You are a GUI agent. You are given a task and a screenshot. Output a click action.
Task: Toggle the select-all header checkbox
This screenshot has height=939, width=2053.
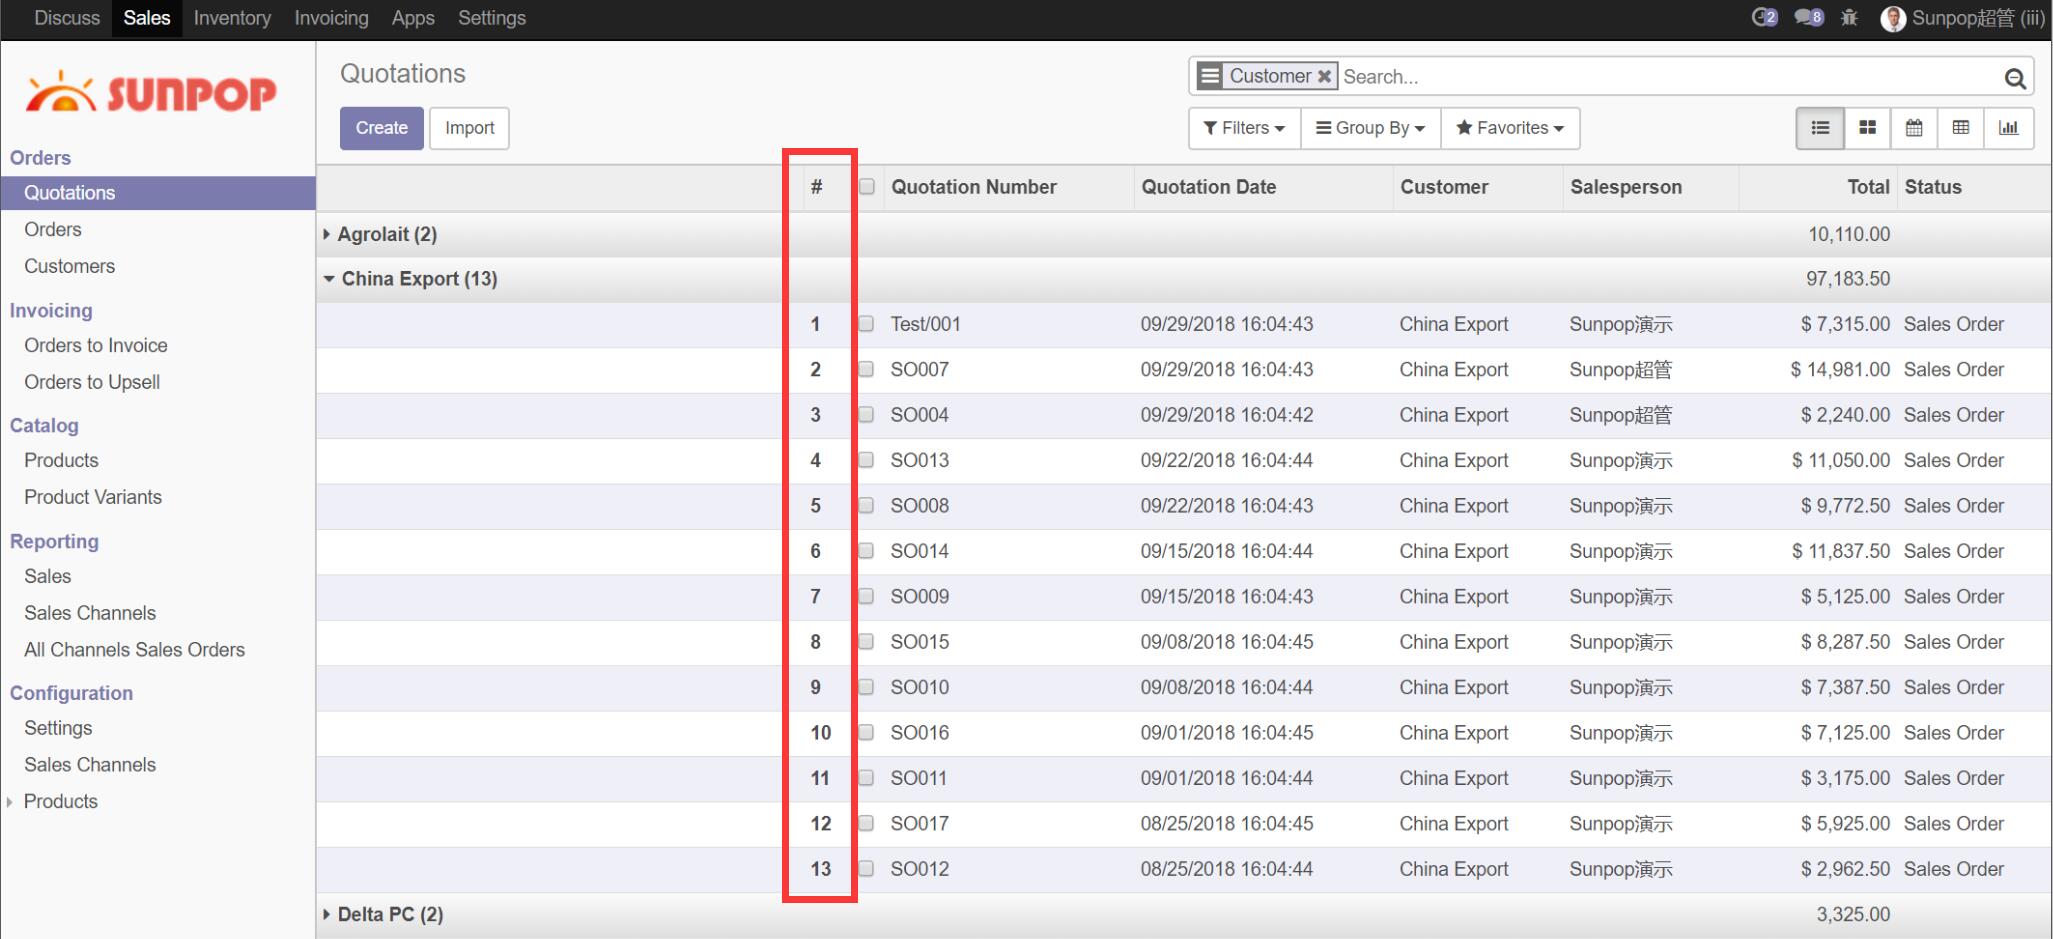pyautogui.click(x=867, y=187)
